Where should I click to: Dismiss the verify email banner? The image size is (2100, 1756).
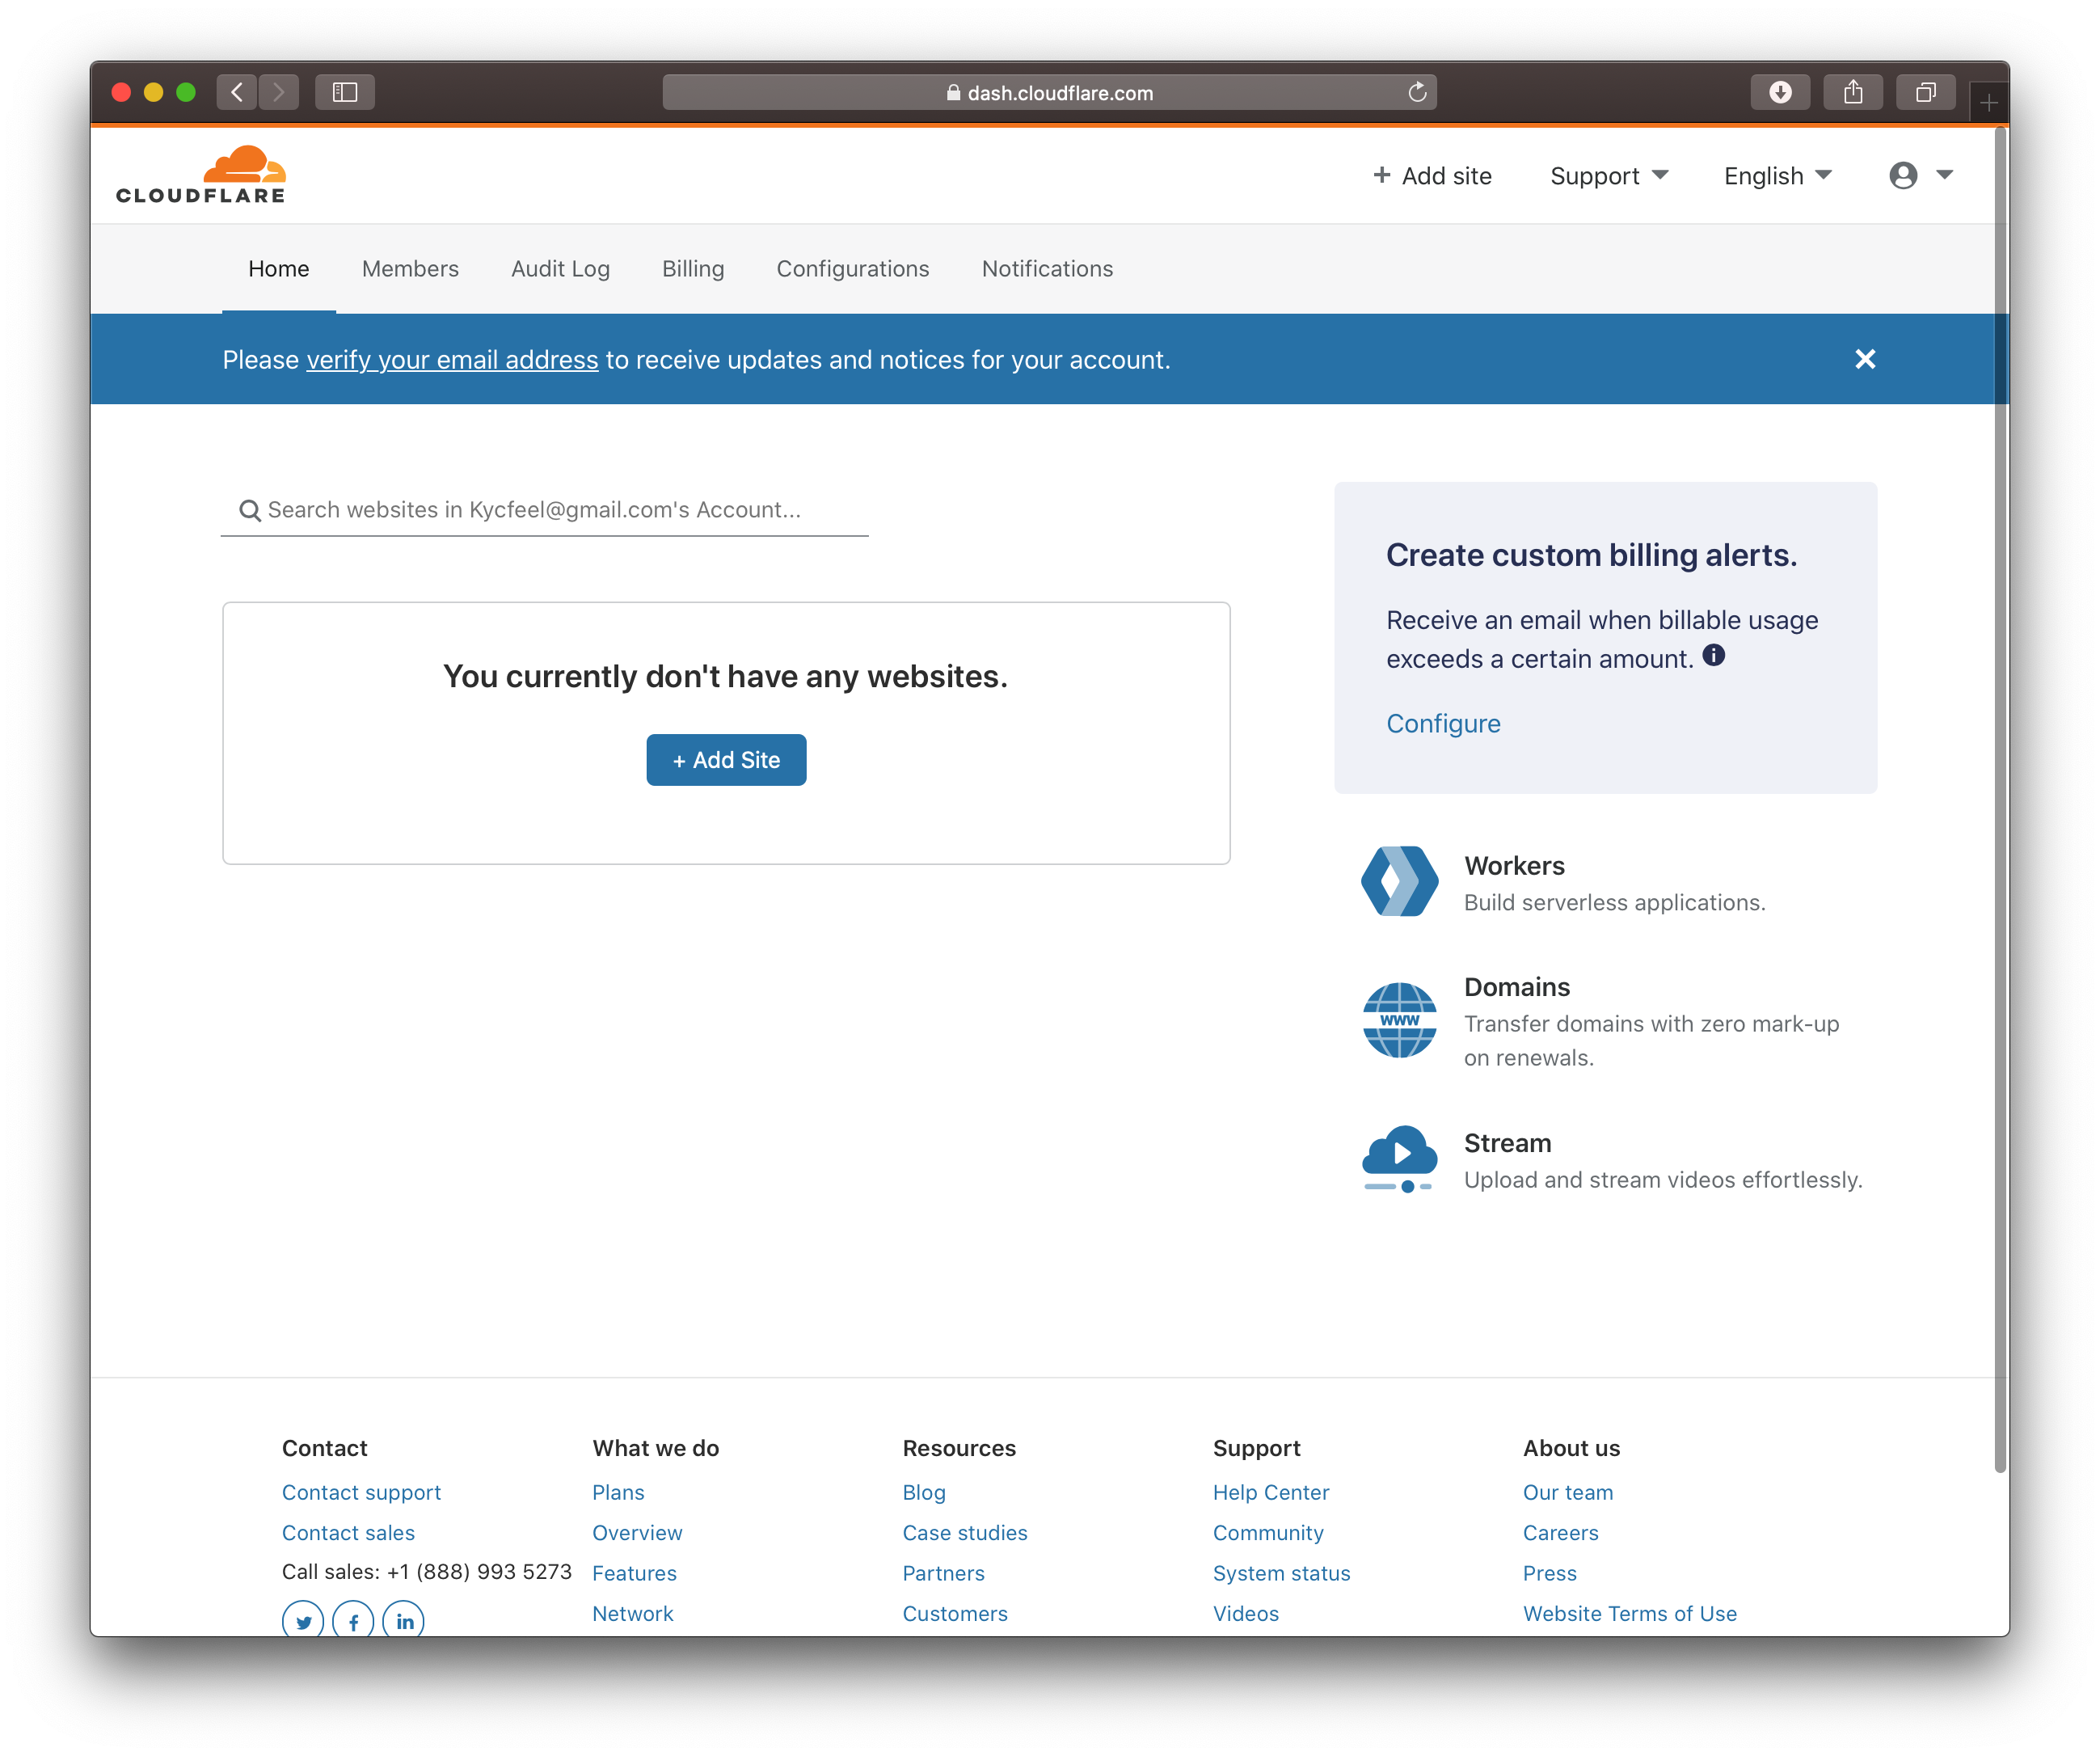pyautogui.click(x=1865, y=359)
